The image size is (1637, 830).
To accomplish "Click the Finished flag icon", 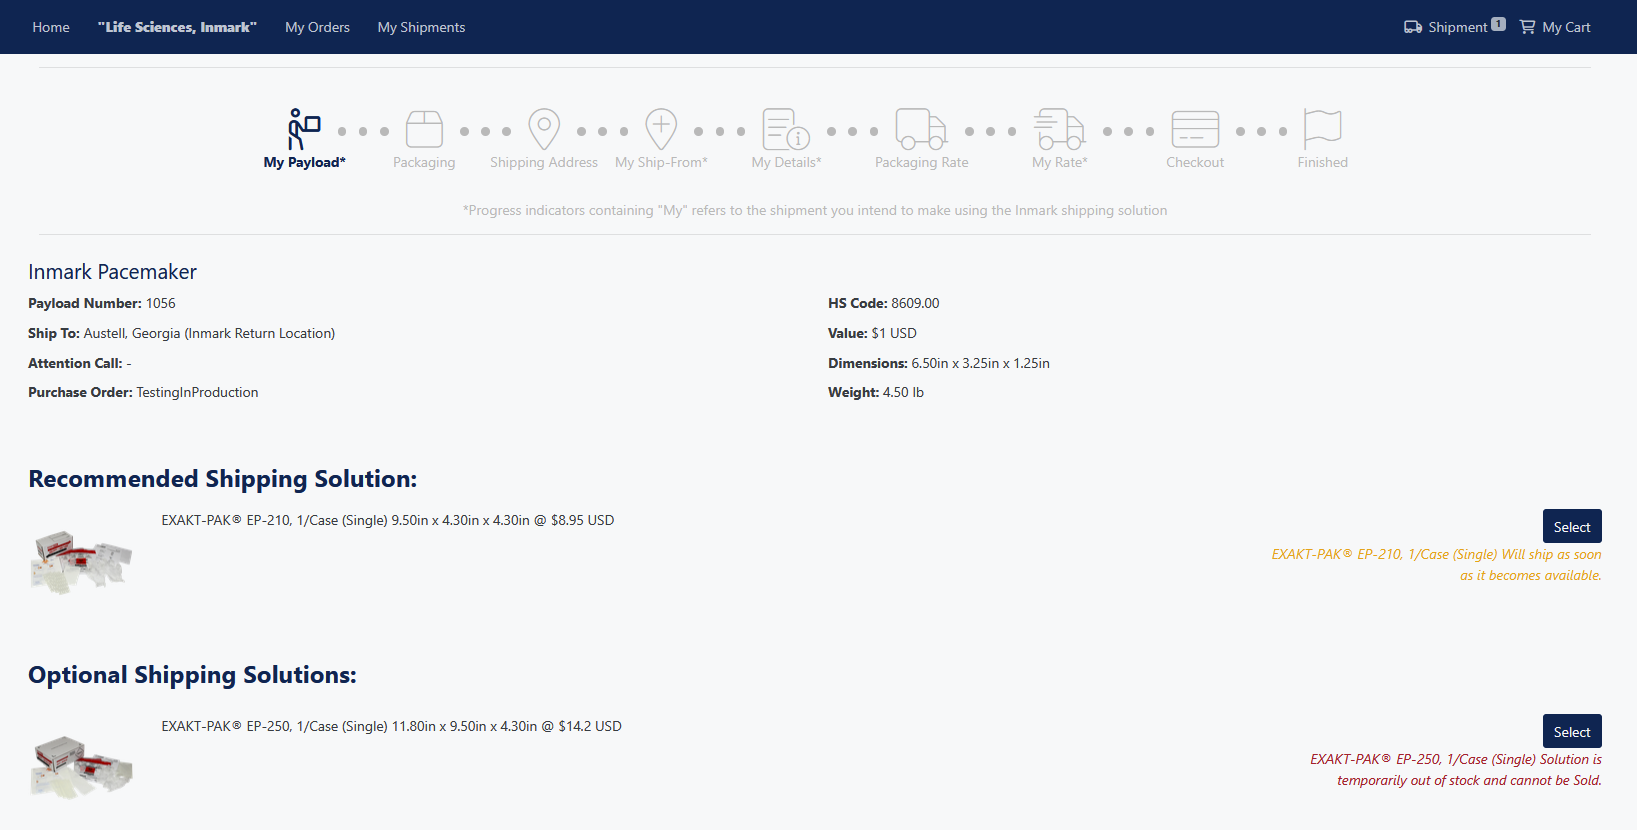I will [x=1322, y=129].
